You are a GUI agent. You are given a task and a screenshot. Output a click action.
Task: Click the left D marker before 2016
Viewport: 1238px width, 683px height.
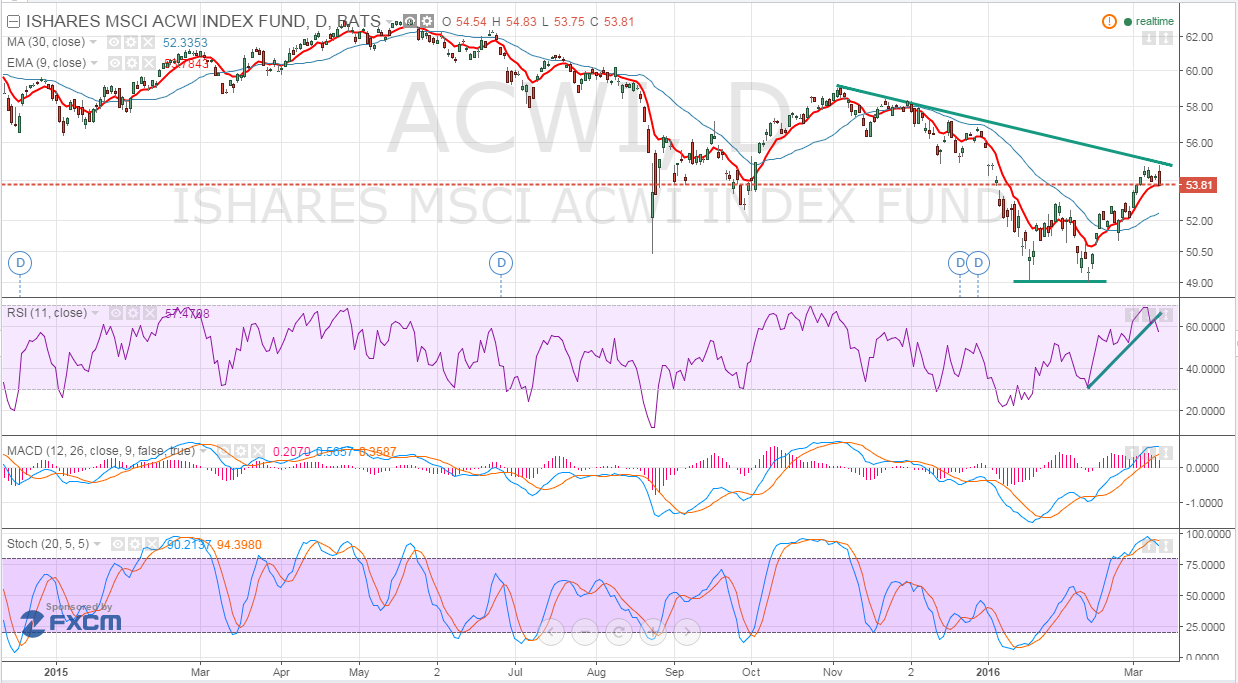(959, 263)
